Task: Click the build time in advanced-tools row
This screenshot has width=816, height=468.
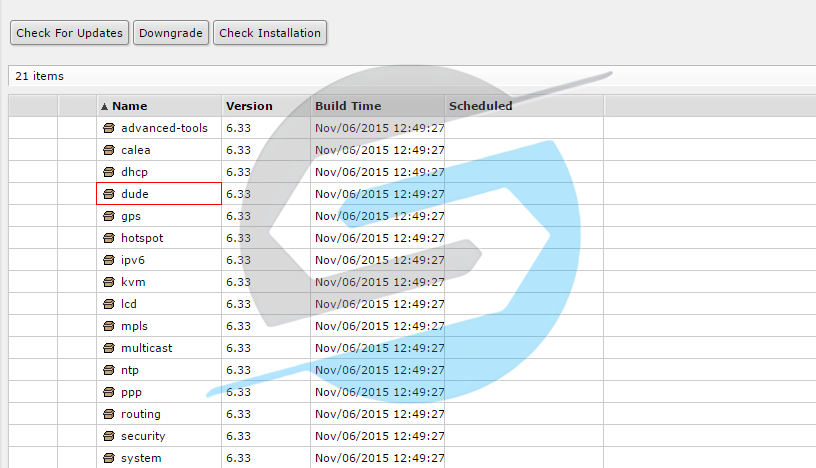Action: 379,128
